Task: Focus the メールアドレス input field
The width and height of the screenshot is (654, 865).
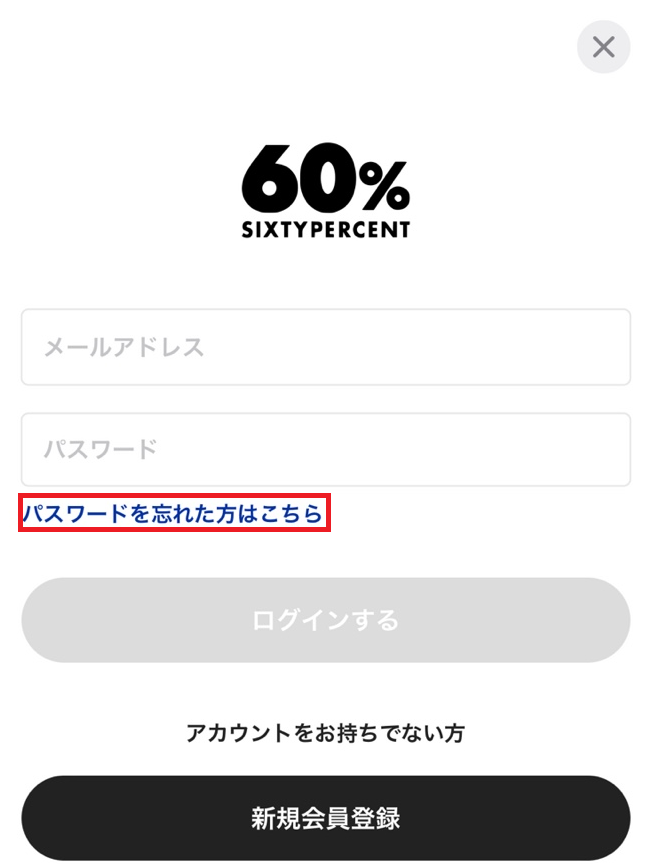Action: click(326, 347)
